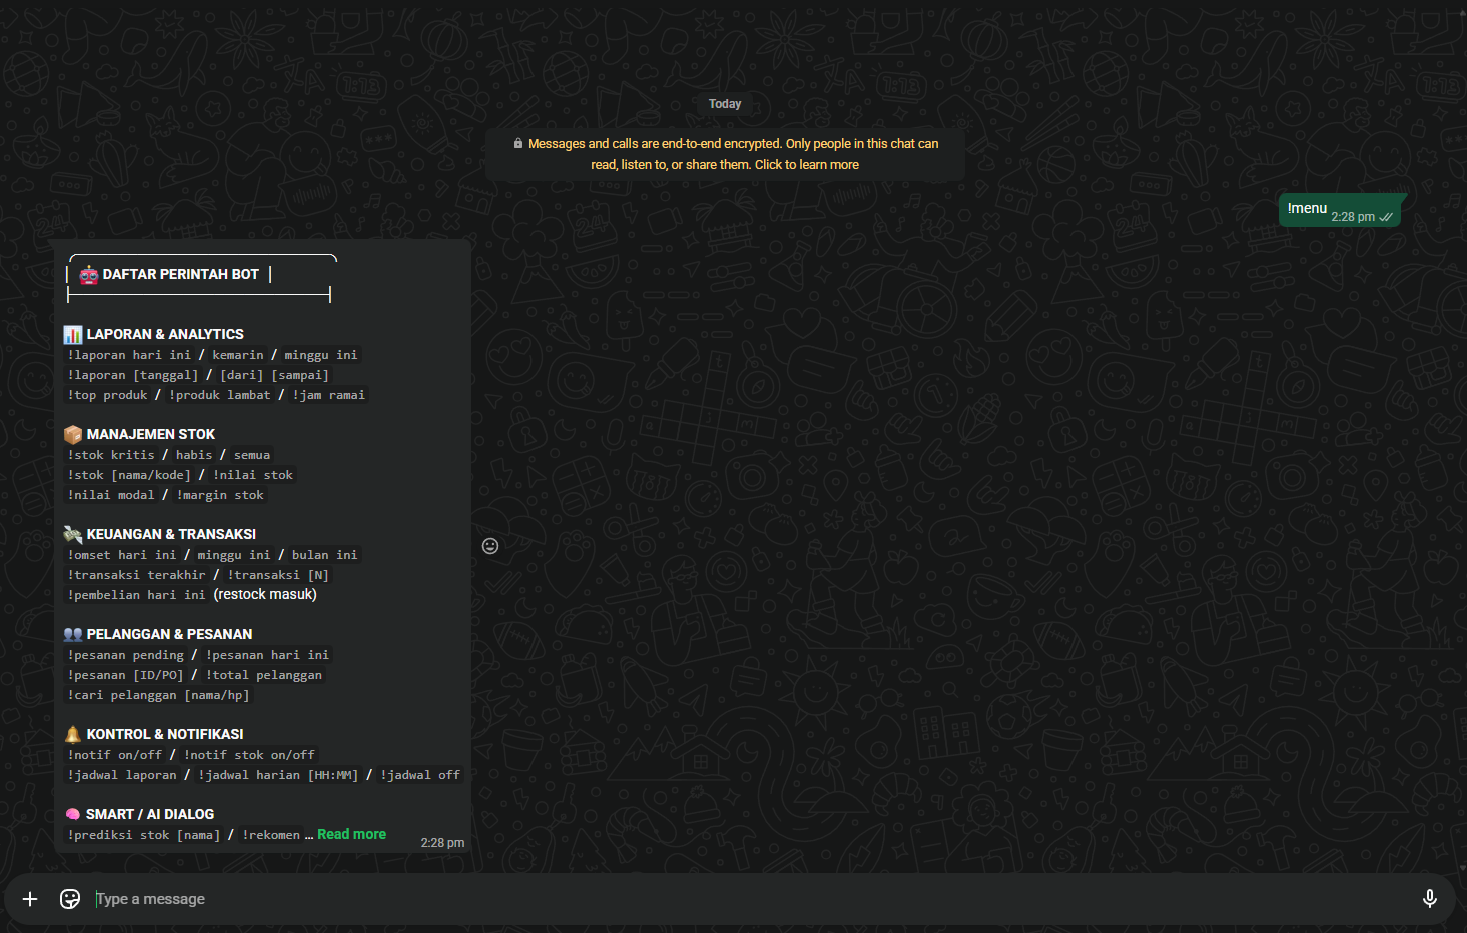Click the !notif on/off command text
Screen dimensions: 1467x933
(115, 755)
